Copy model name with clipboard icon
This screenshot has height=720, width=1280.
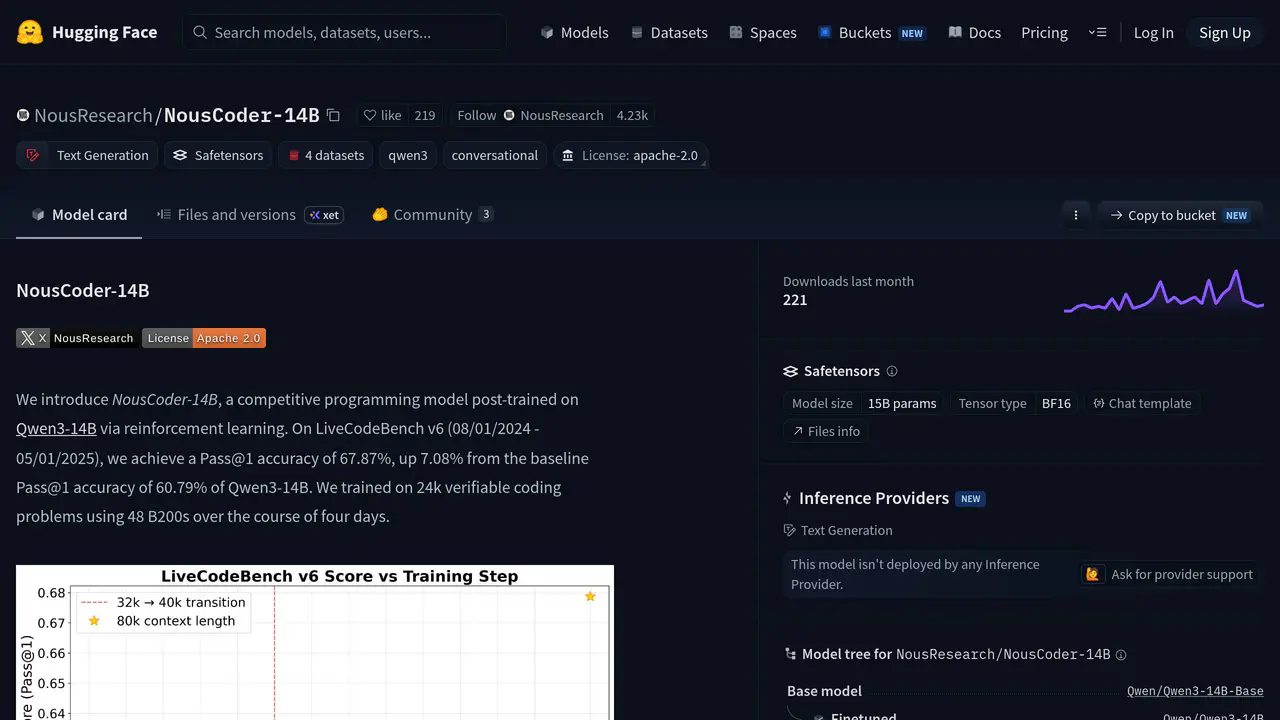coord(333,115)
